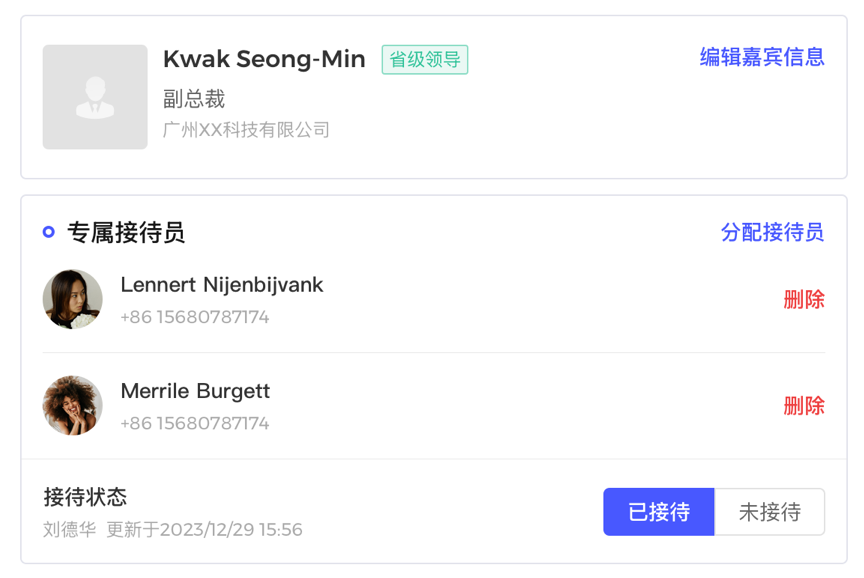Click company name 广州XX科技有限公司
Screen dimensions: 864x578
tap(246, 130)
